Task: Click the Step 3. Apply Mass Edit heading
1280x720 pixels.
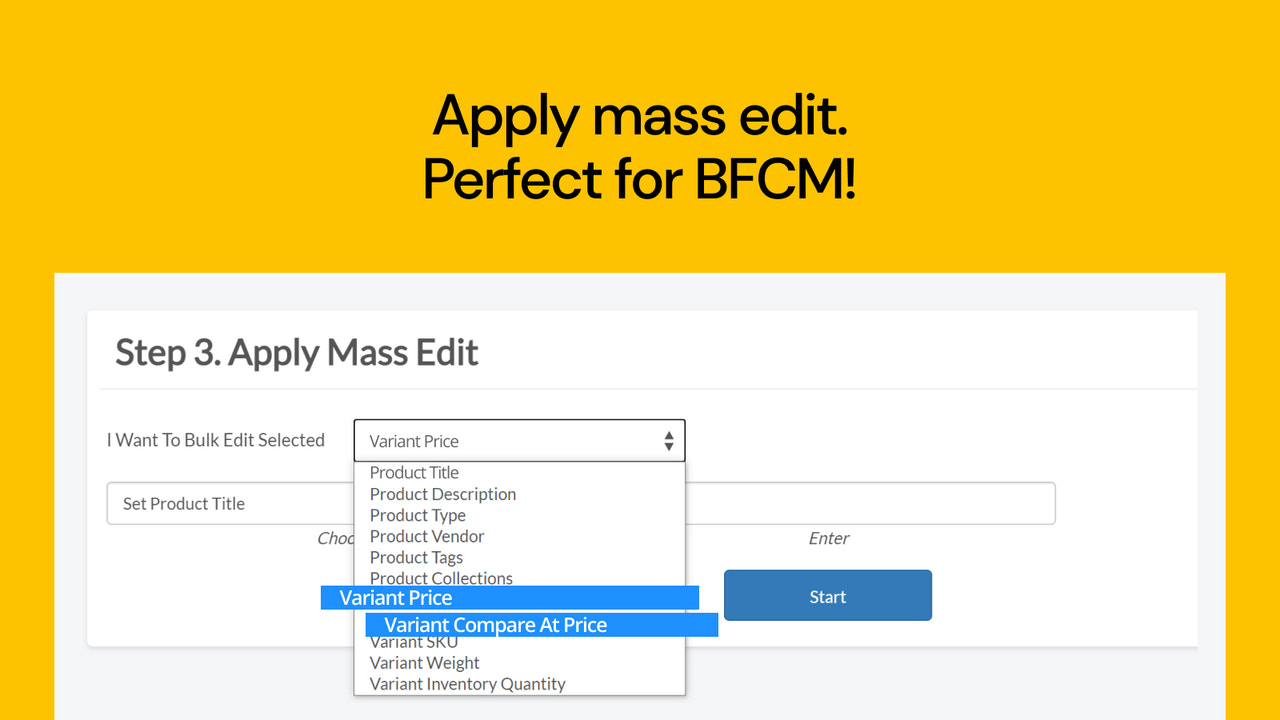Action: click(x=296, y=352)
